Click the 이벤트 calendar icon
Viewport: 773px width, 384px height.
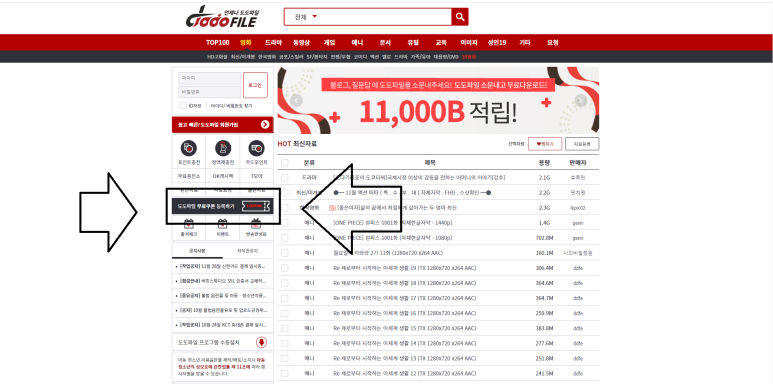pyautogui.click(x=223, y=223)
